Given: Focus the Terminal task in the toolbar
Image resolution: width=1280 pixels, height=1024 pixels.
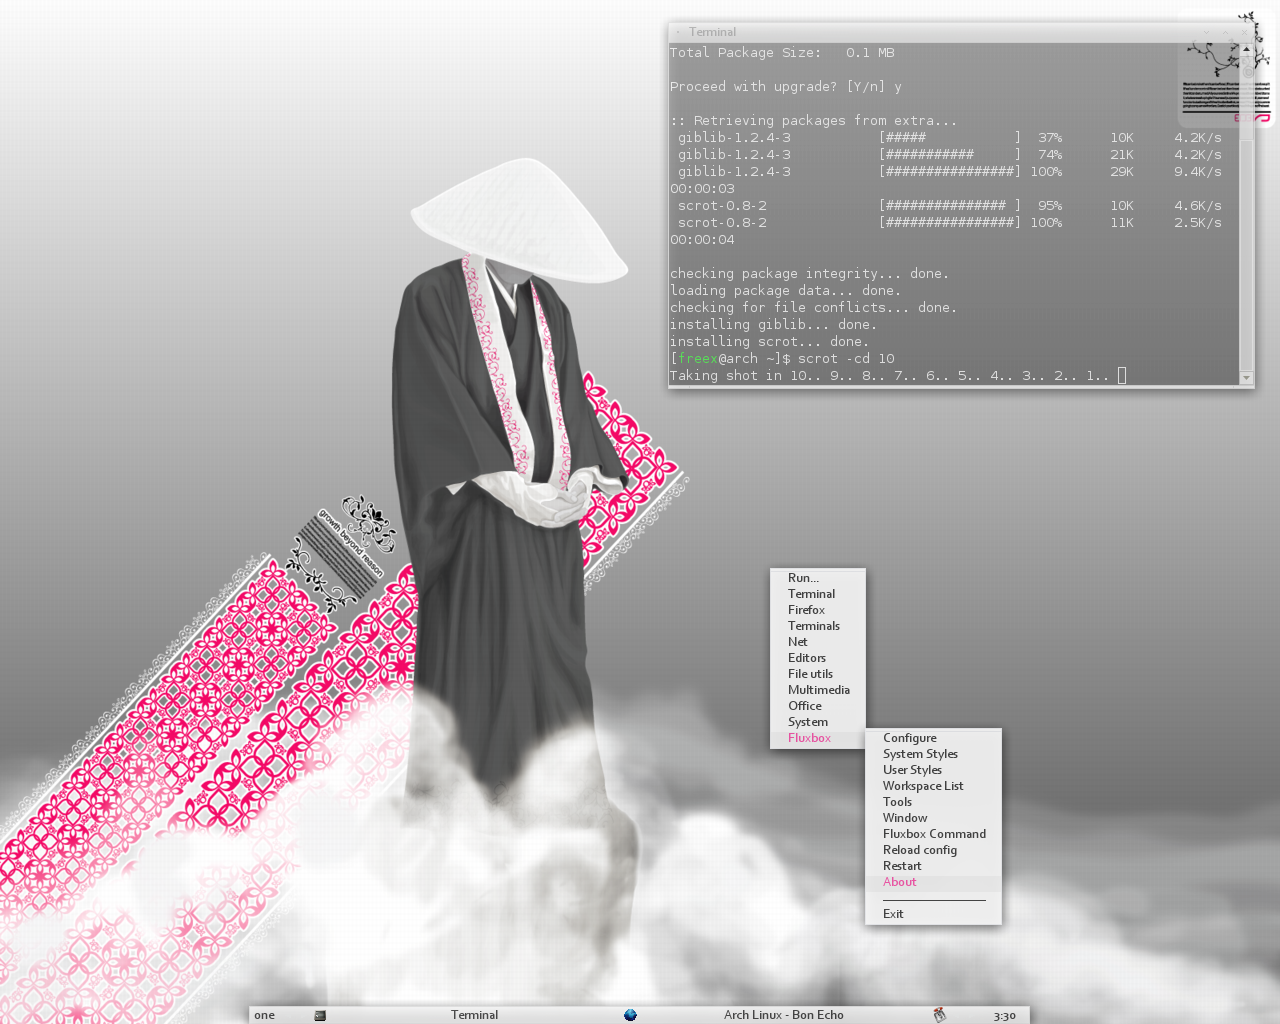Looking at the screenshot, I should [x=474, y=1015].
